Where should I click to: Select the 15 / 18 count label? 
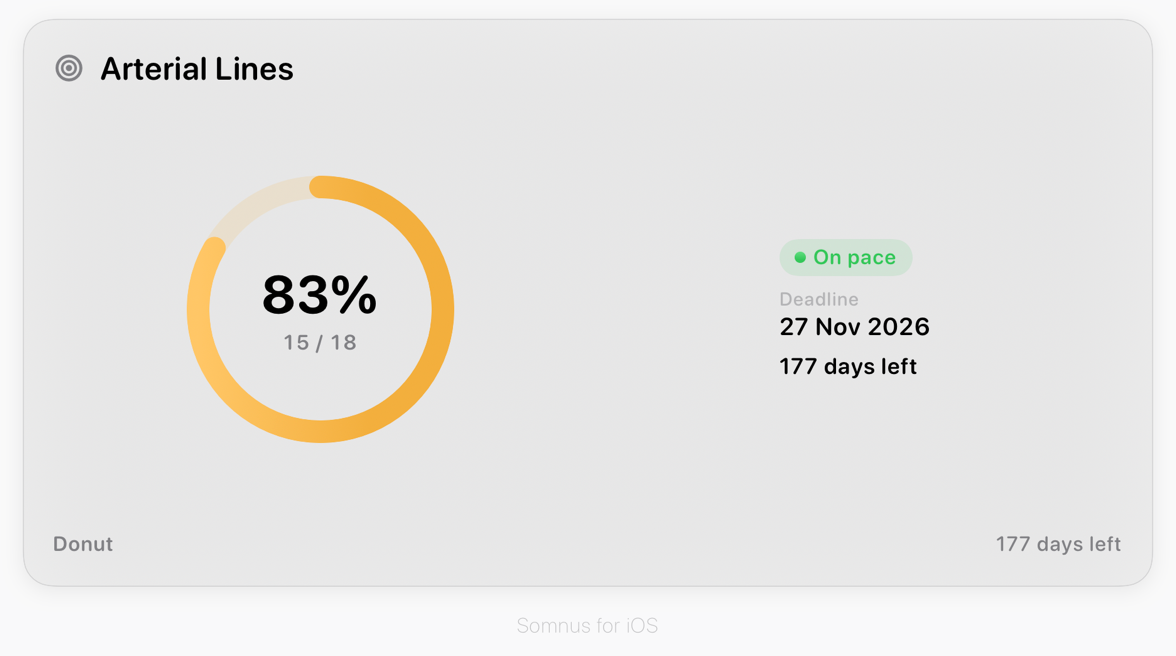320,343
